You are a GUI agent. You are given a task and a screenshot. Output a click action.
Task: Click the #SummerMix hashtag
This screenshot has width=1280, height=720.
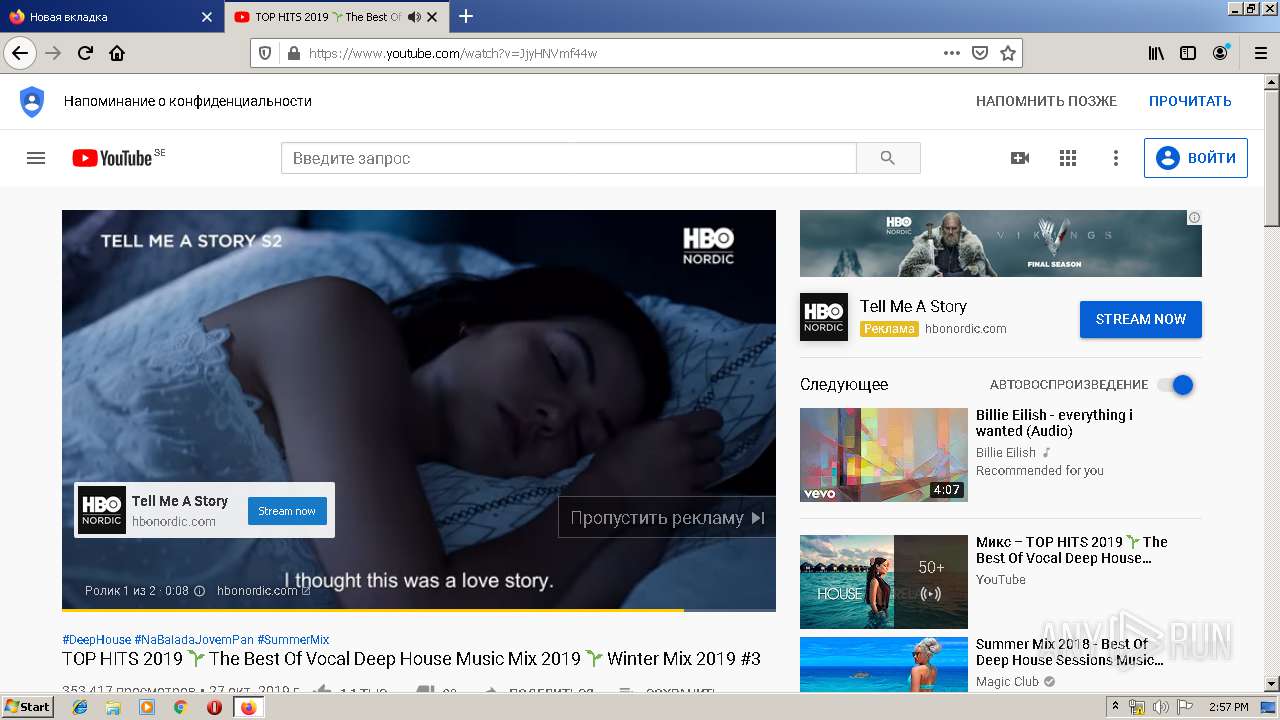click(x=293, y=640)
